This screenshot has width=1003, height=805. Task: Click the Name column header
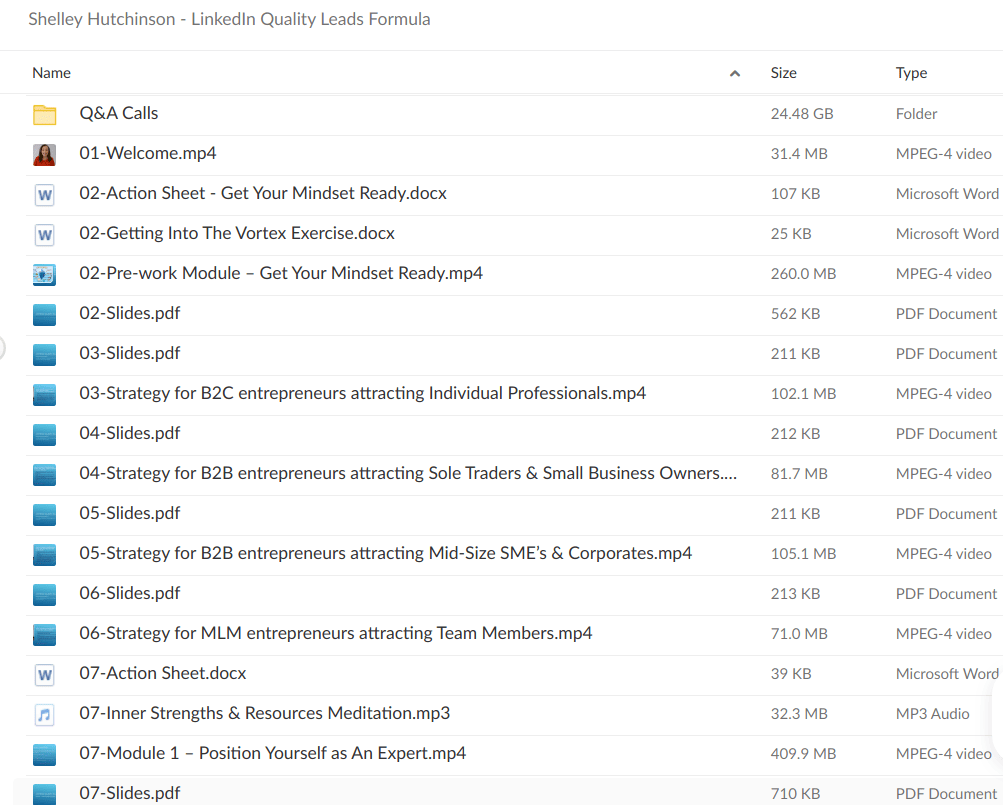tap(51, 72)
